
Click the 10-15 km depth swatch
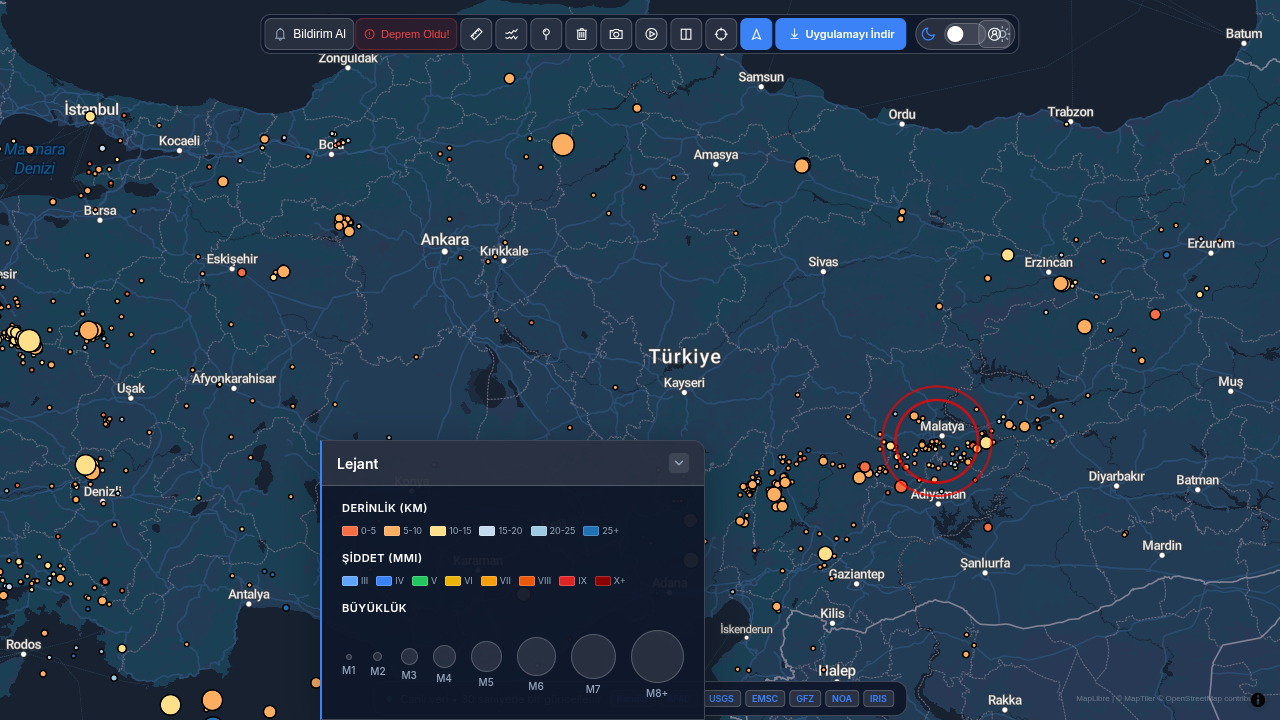(x=438, y=531)
